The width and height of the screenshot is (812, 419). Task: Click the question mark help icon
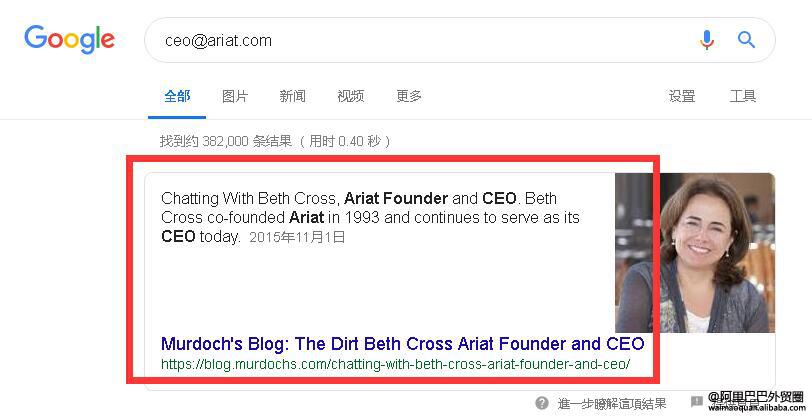[542, 403]
